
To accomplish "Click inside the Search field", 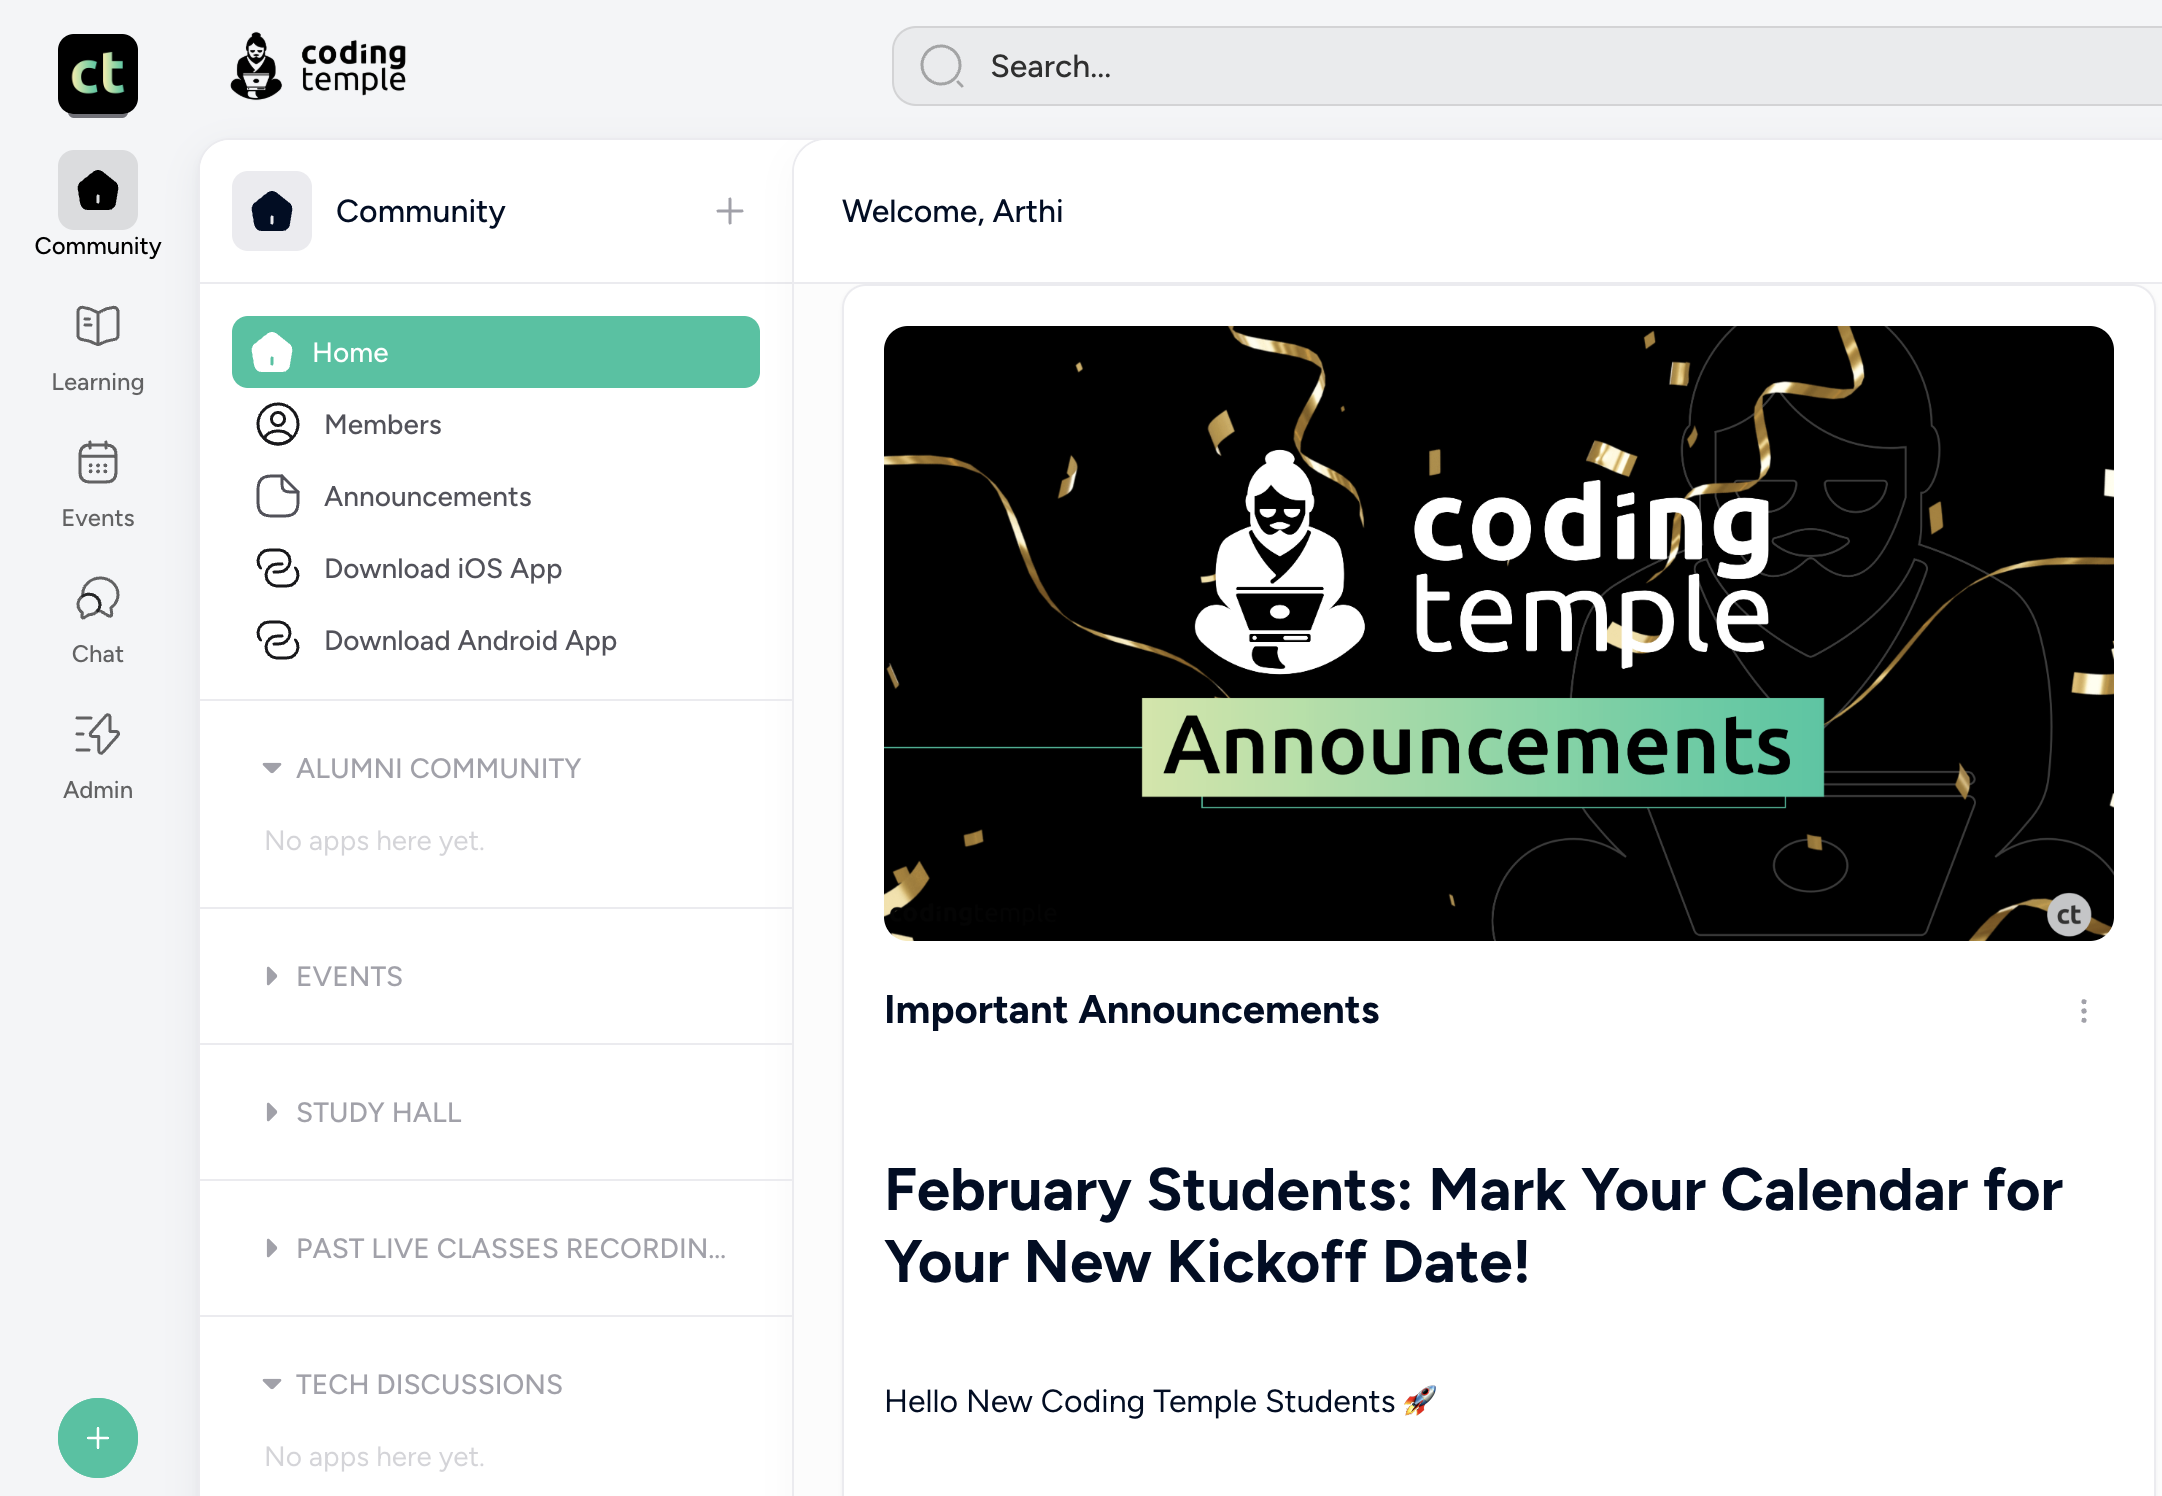I will [x=1300, y=66].
